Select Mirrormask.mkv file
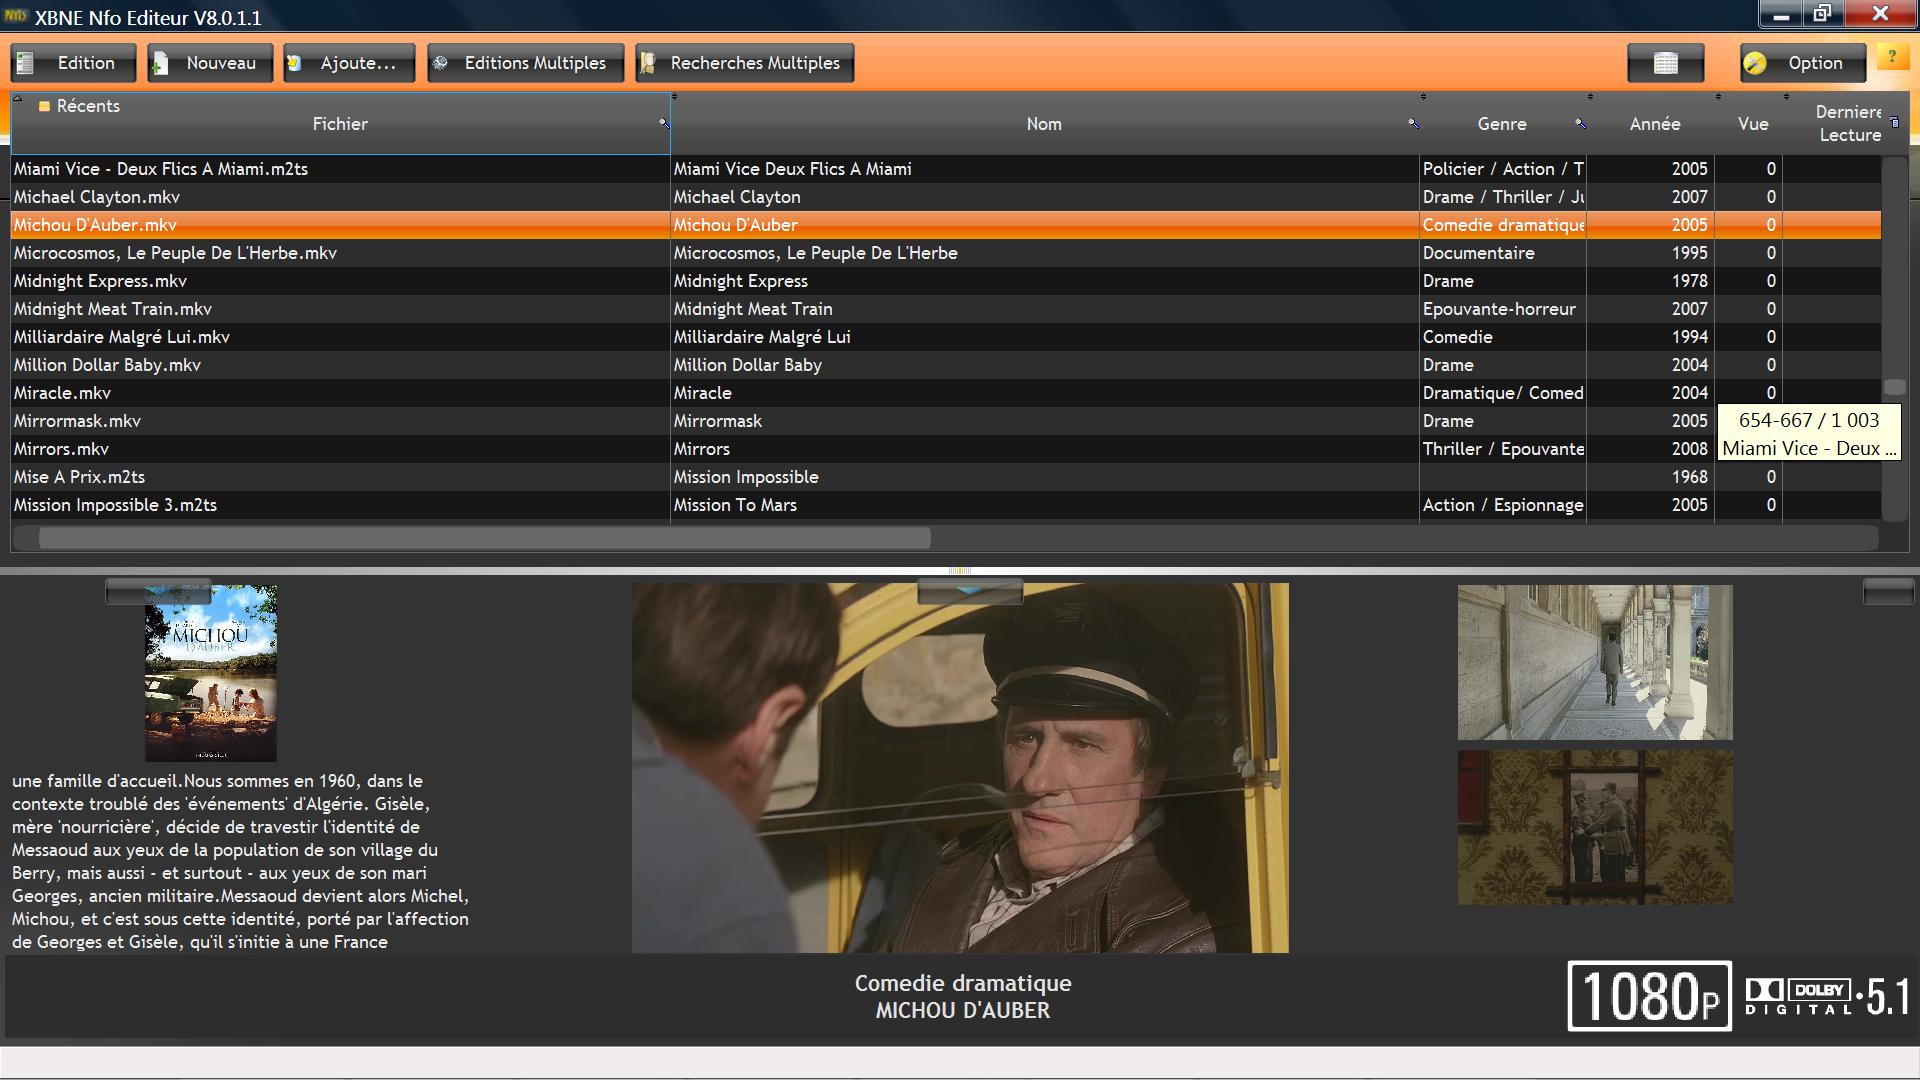 340,421
